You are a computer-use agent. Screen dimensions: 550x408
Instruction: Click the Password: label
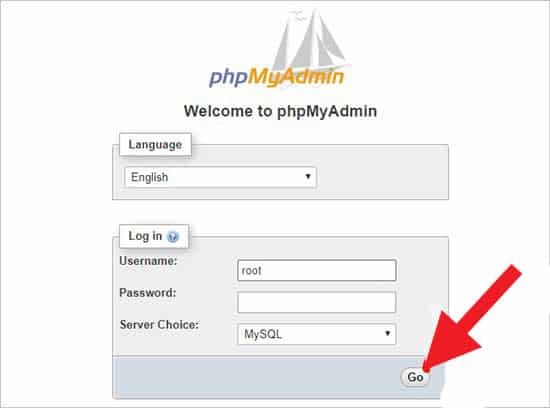(148, 293)
